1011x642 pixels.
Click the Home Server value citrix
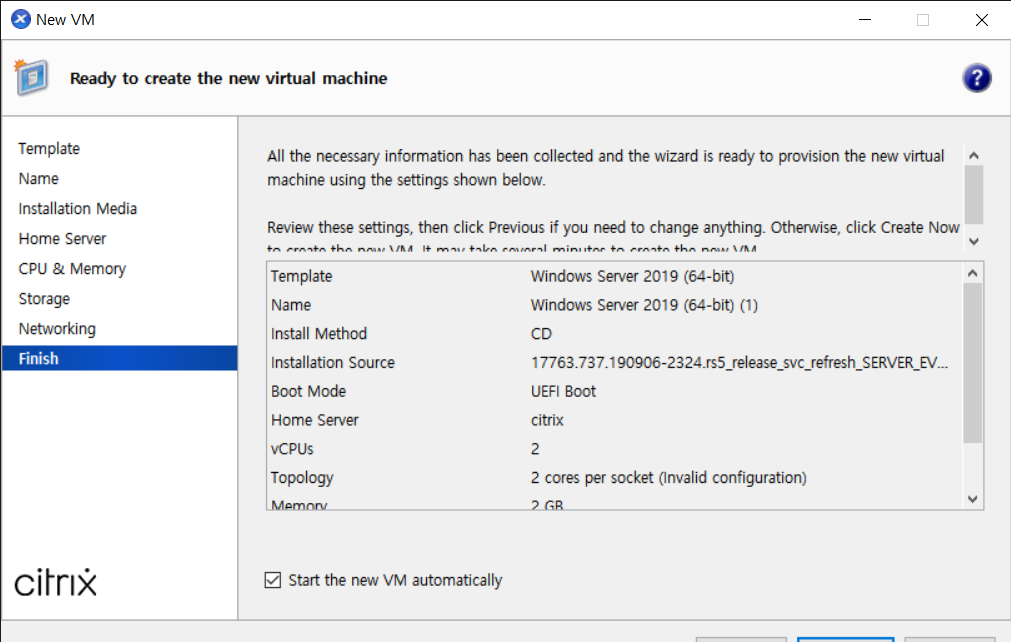point(547,420)
